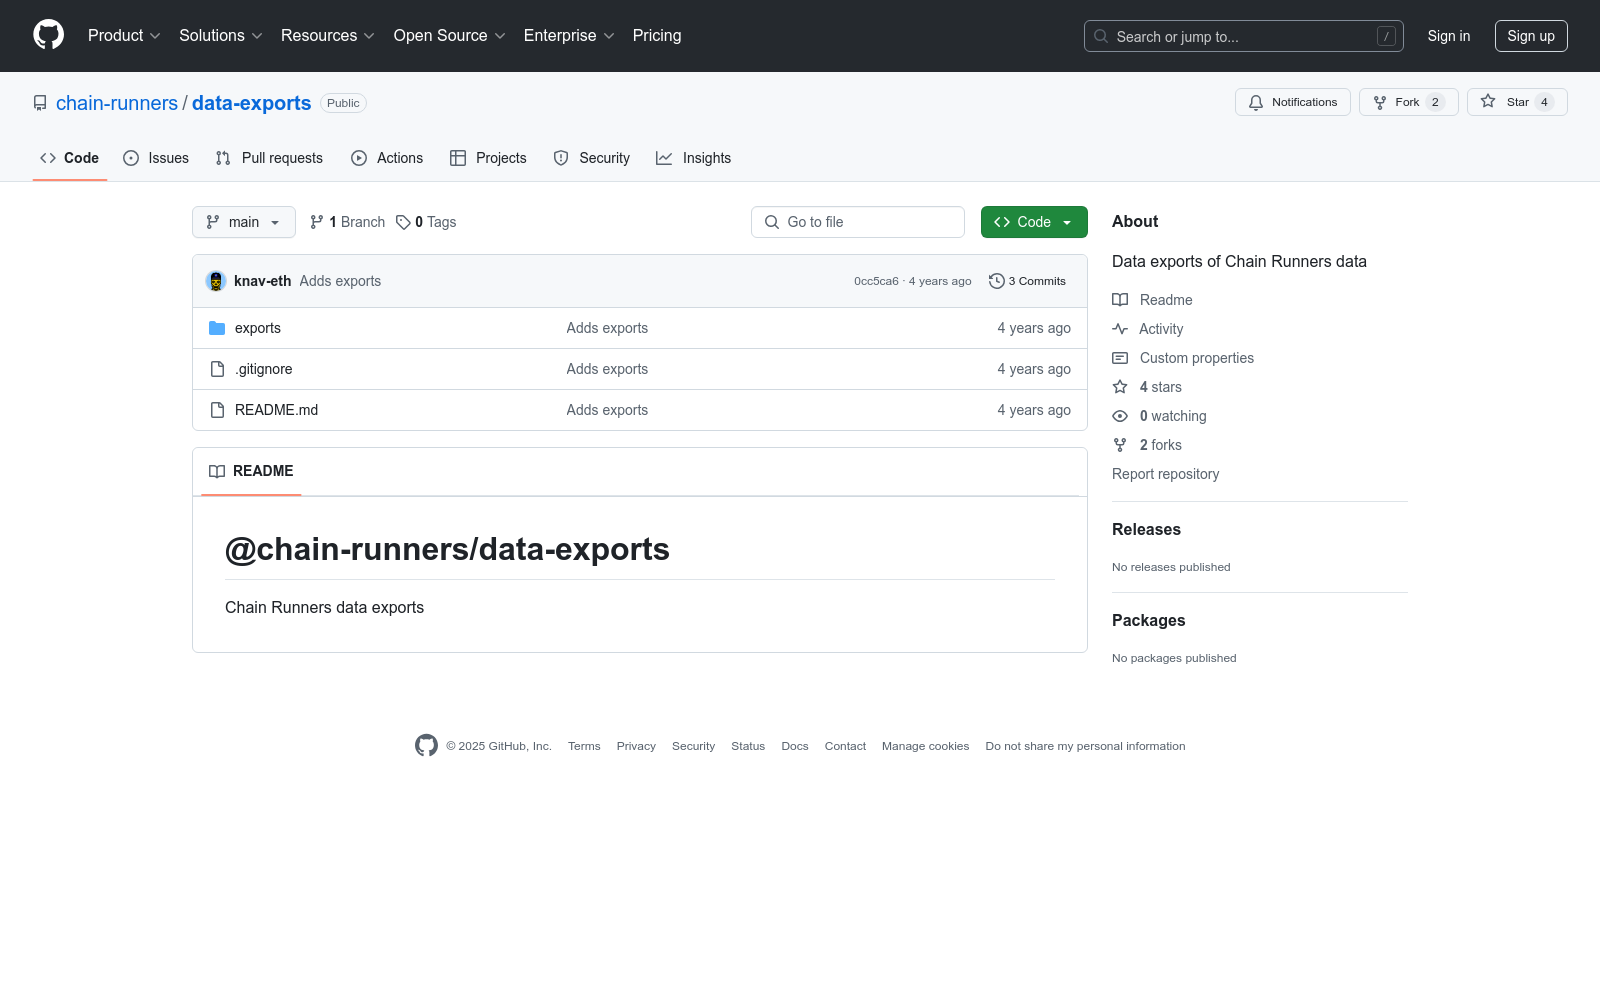Open the Status footer link
The height and width of the screenshot is (1000, 1600).
(x=748, y=746)
